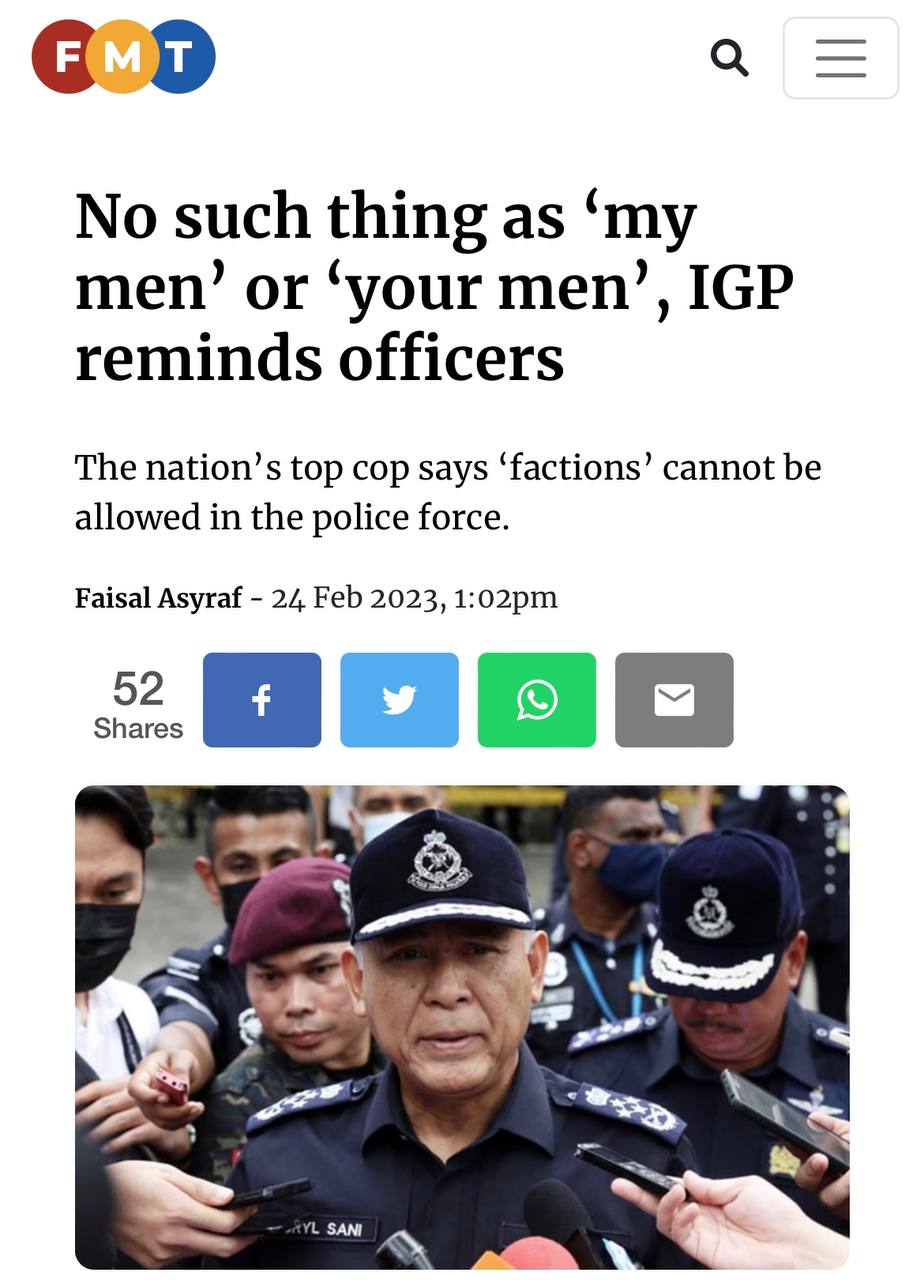
Task: Share article via Facebook icon
Action: (262, 700)
